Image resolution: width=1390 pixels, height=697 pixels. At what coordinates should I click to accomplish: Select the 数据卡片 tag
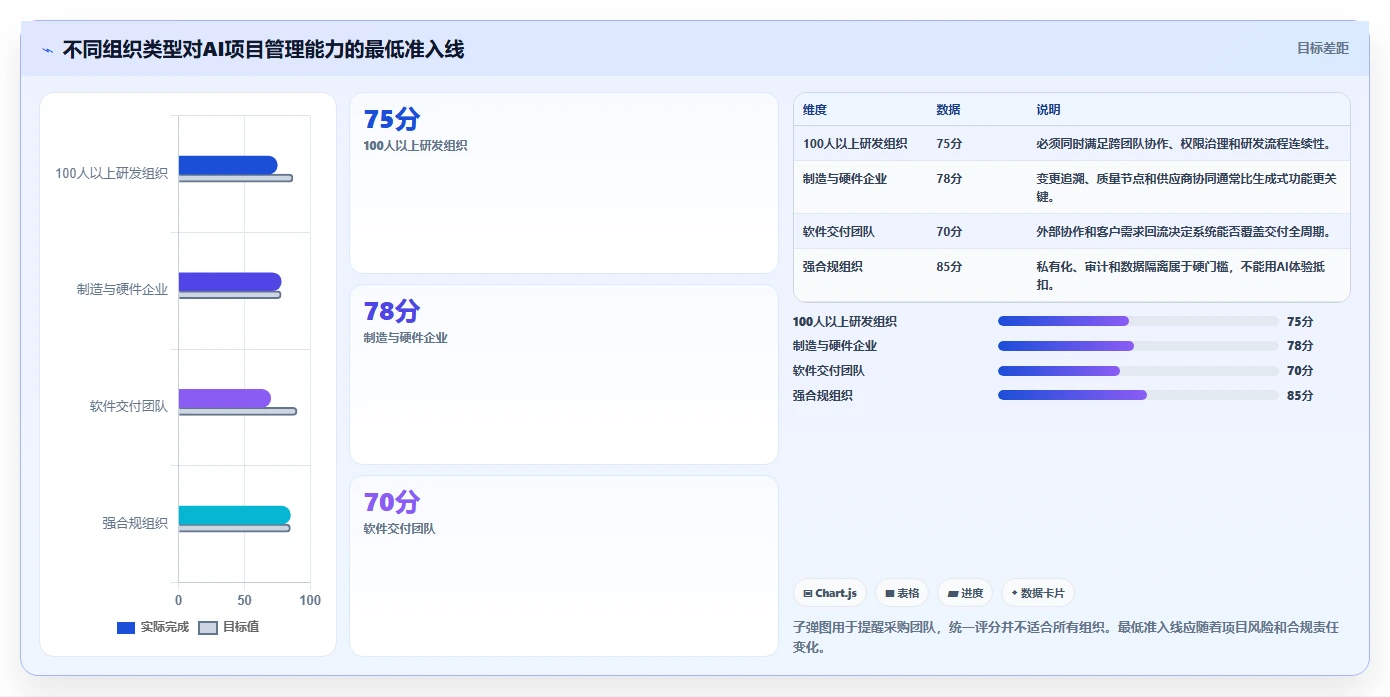click(x=1038, y=593)
